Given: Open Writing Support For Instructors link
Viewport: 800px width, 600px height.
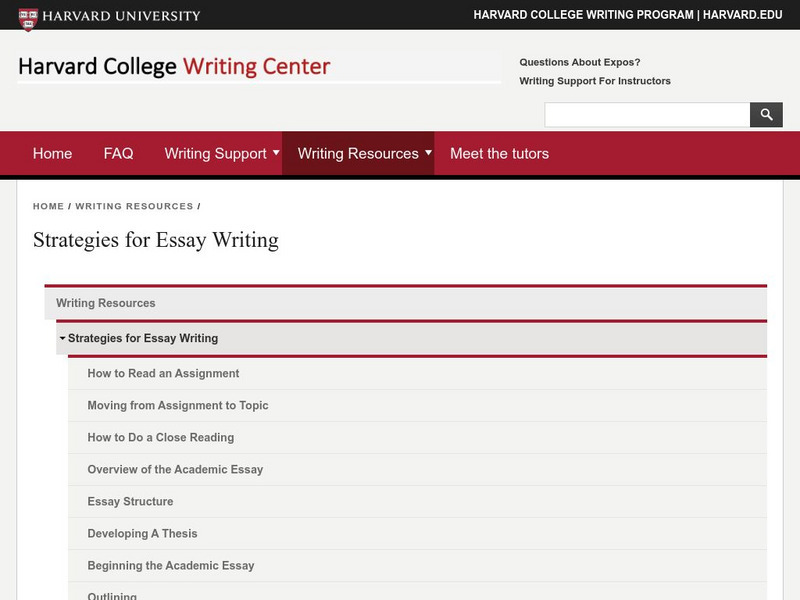Looking at the screenshot, I should click(x=595, y=81).
